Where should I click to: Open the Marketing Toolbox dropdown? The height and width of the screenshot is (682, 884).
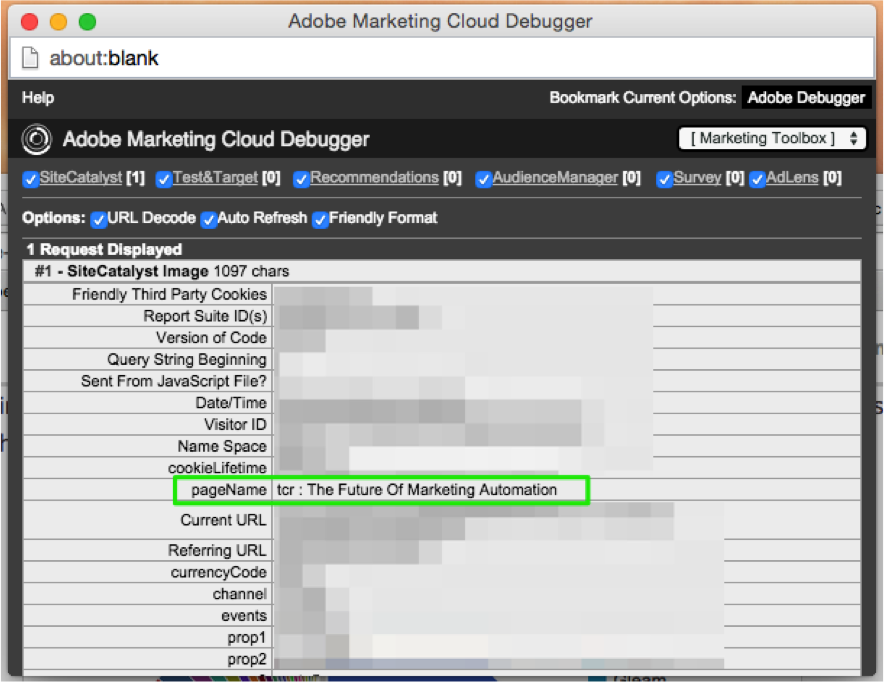coord(772,138)
